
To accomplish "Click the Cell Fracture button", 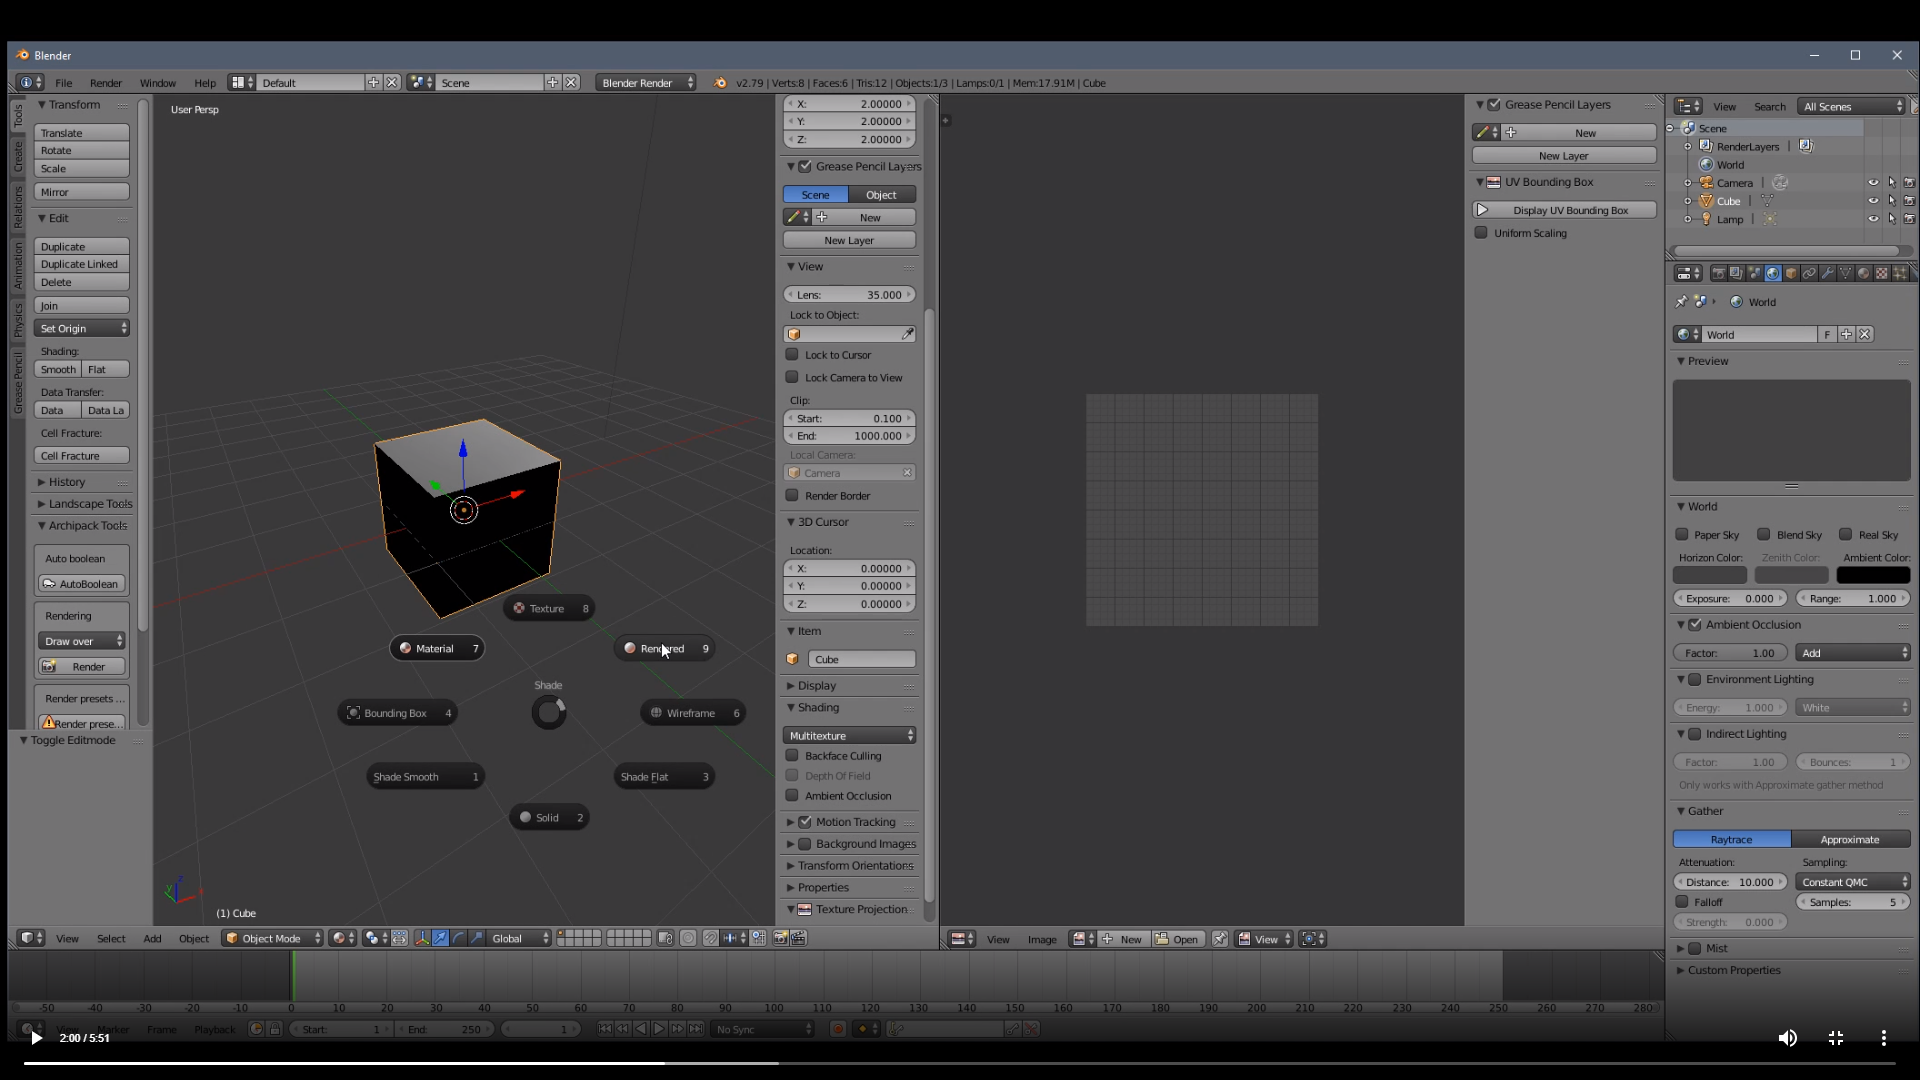I will pyautogui.click(x=81, y=456).
